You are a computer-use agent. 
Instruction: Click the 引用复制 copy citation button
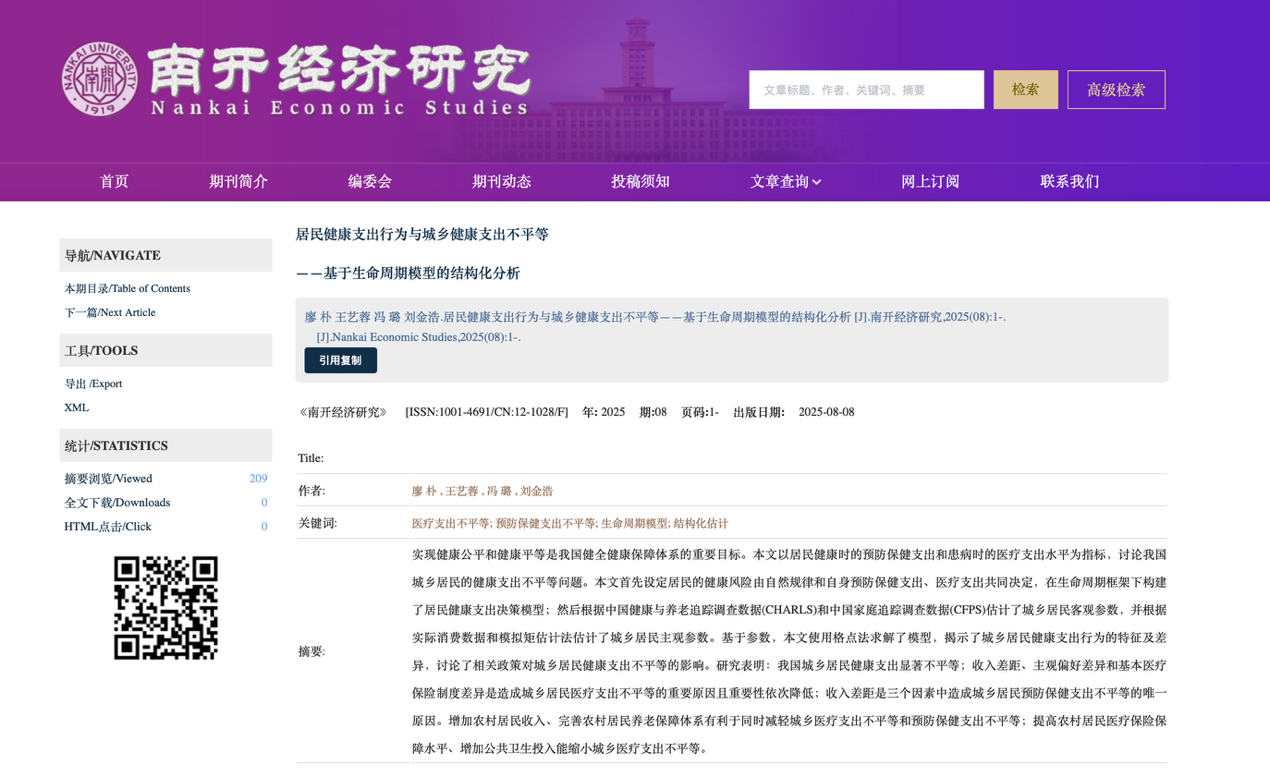(340, 360)
